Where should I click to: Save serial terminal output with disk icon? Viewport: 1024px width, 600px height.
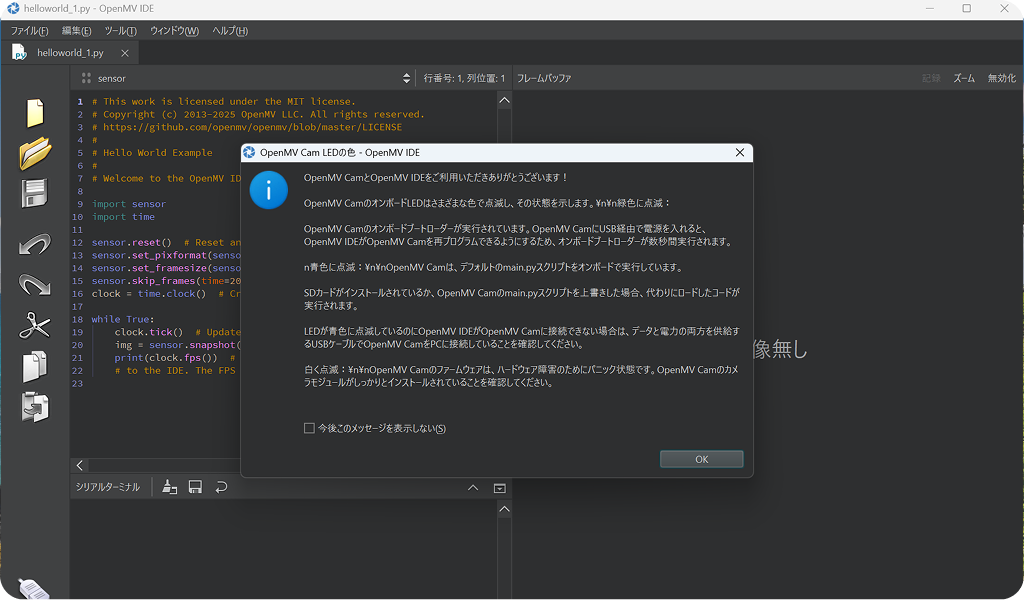[x=195, y=487]
